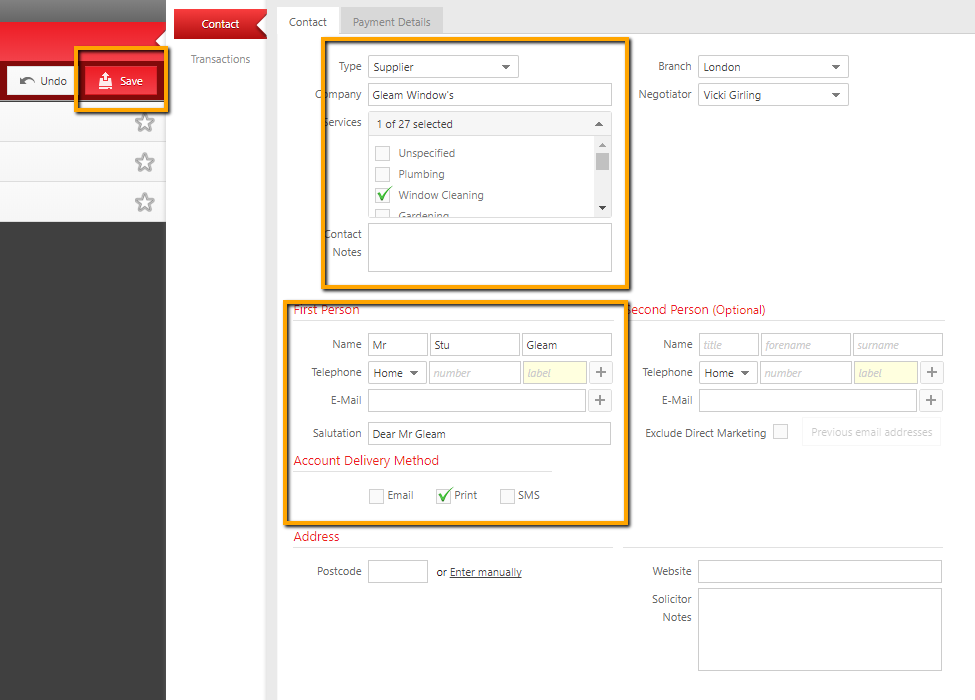Open the Branch dropdown showing London

(773, 67)
